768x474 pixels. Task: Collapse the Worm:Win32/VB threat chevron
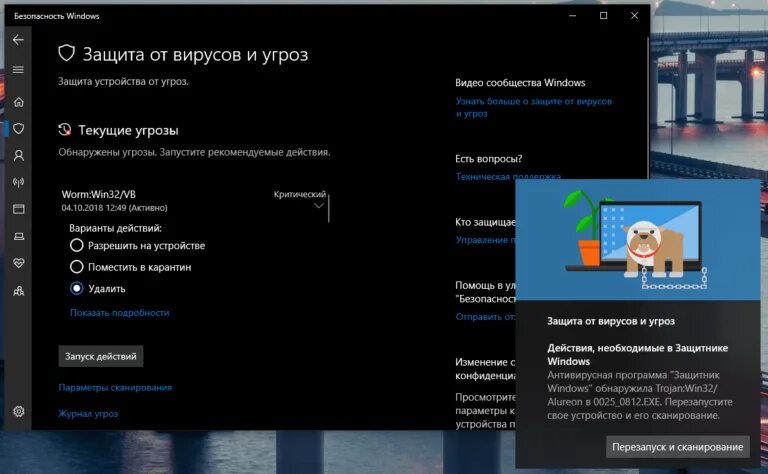click(x=319, y=206)
